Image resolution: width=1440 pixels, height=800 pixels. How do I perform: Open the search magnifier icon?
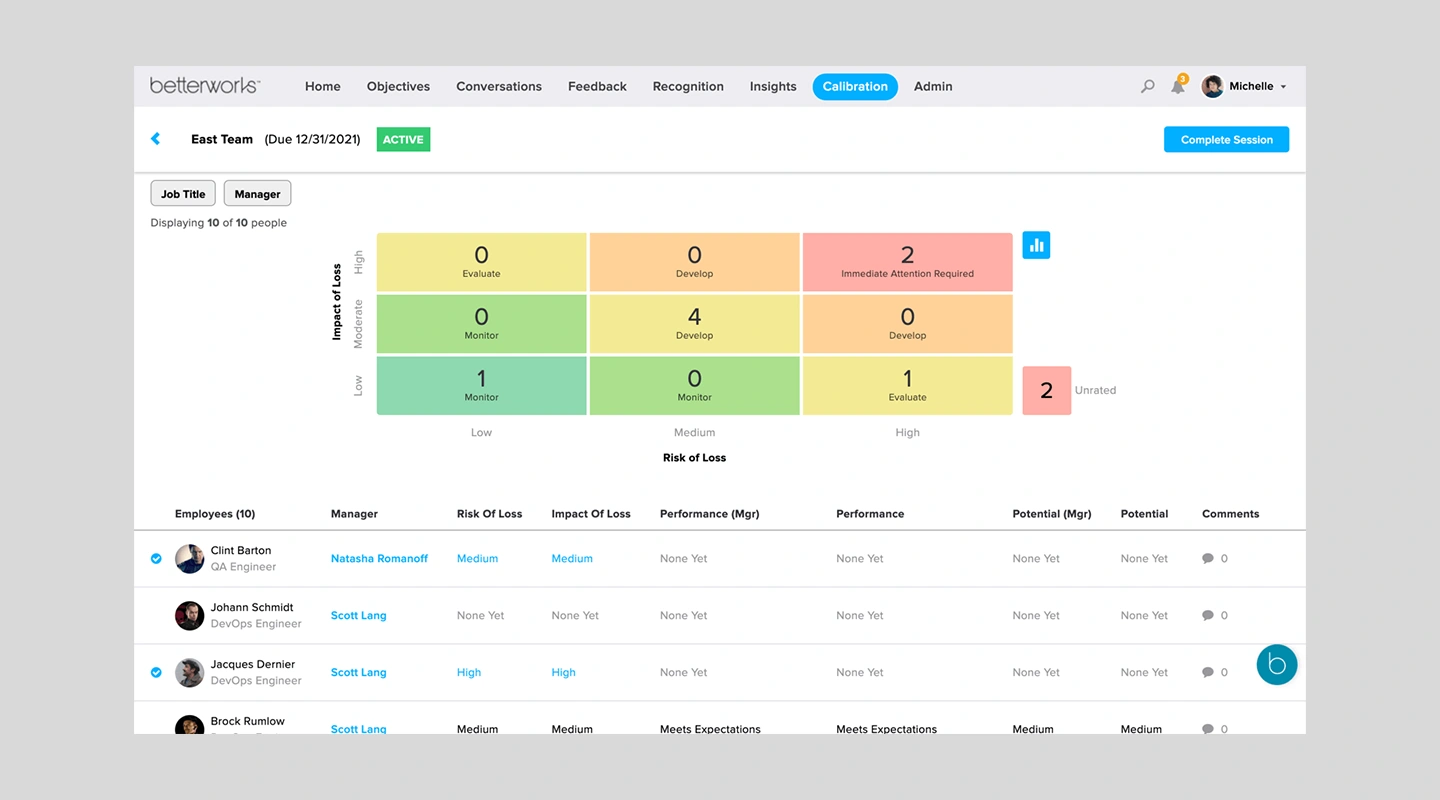(1147, 87)
